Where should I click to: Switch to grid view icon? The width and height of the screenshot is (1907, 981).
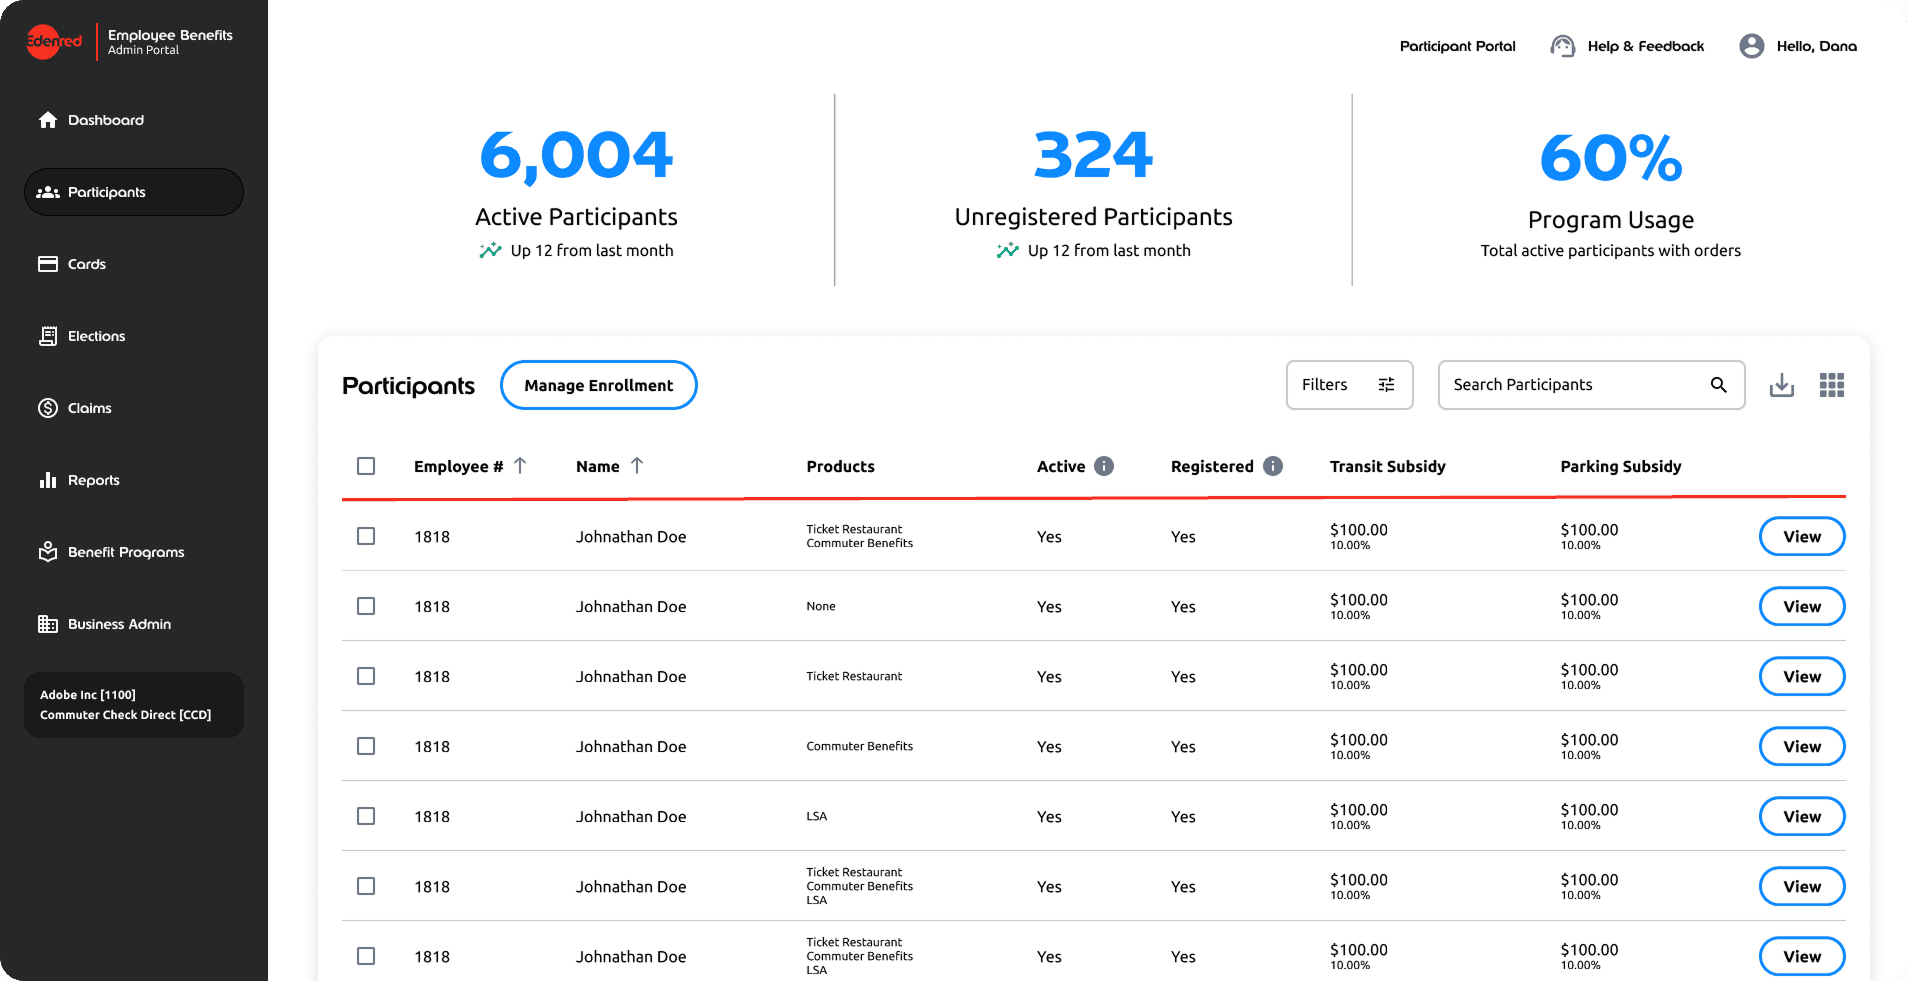(1832, 385)
